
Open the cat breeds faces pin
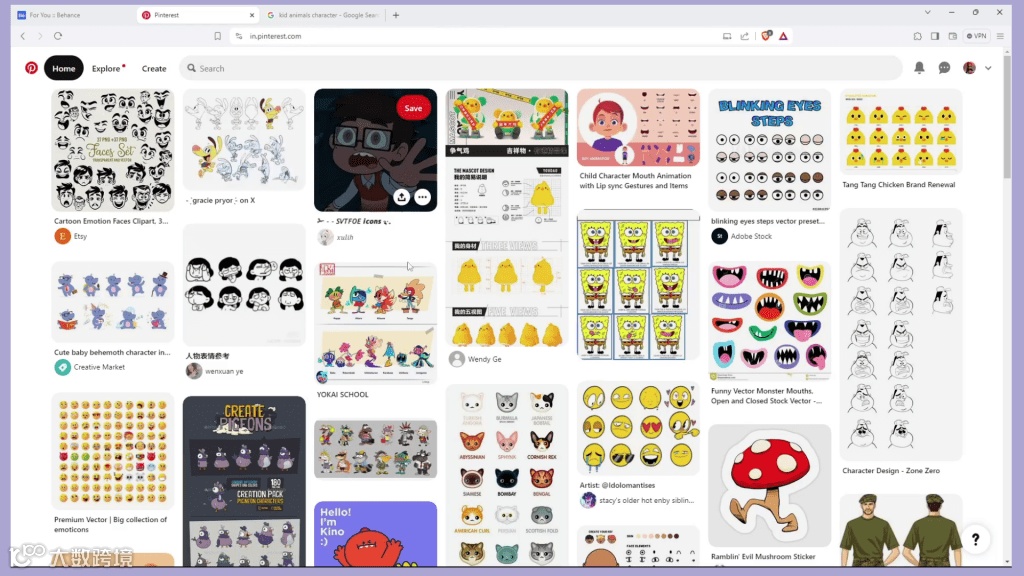click(x=507, y=475)
